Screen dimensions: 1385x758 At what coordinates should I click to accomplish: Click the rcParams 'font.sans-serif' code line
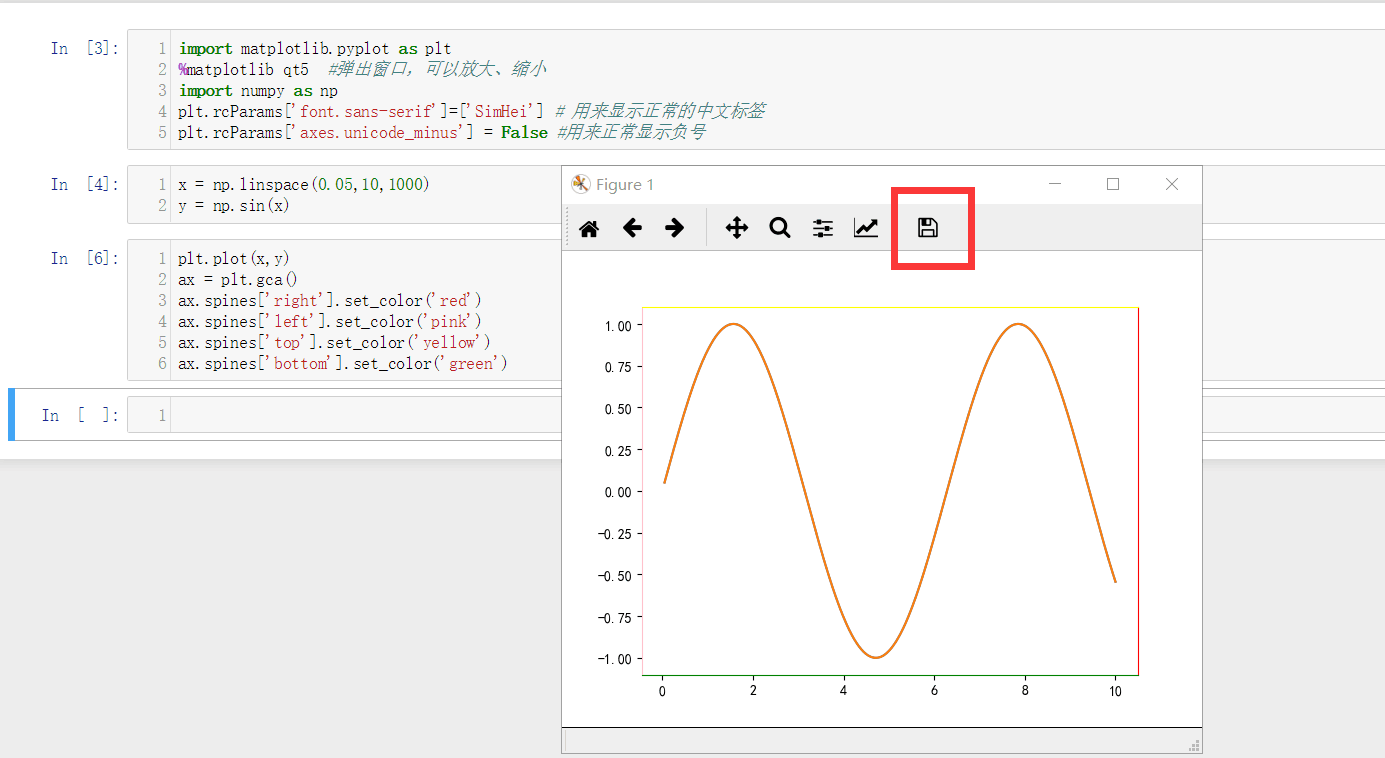tap(472, 111)
